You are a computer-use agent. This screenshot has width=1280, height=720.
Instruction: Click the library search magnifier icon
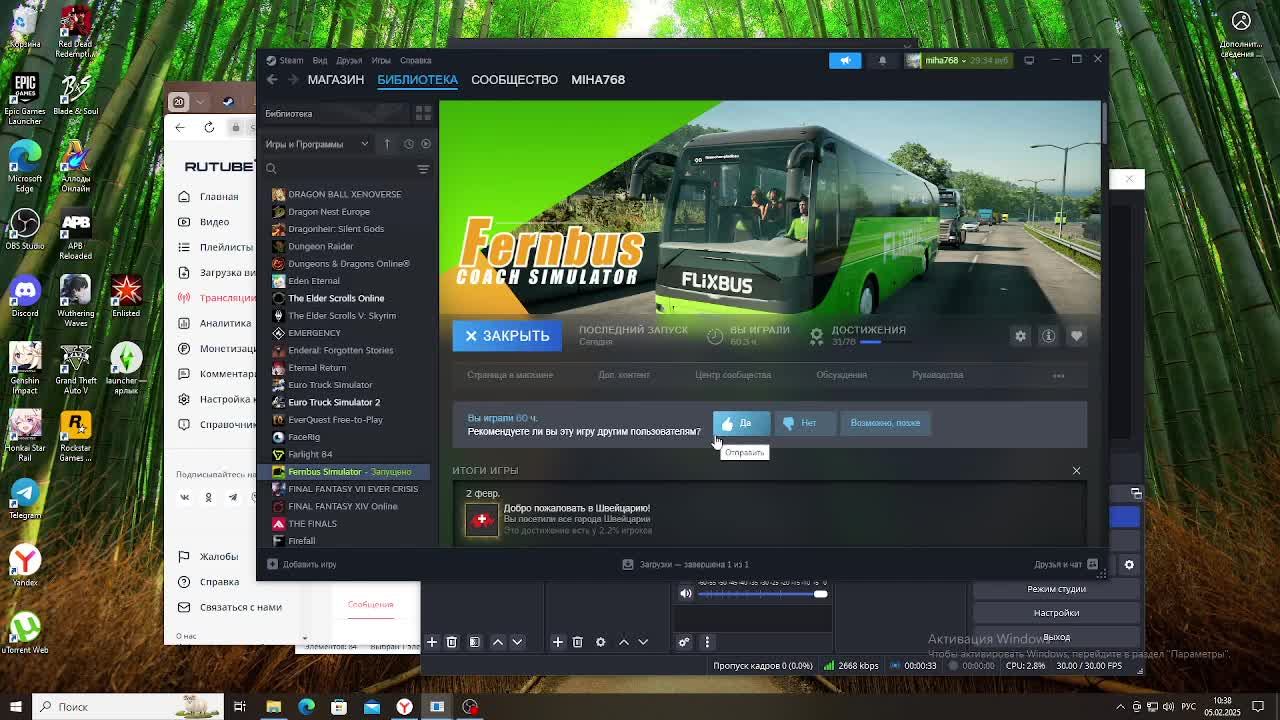point(271,169)
